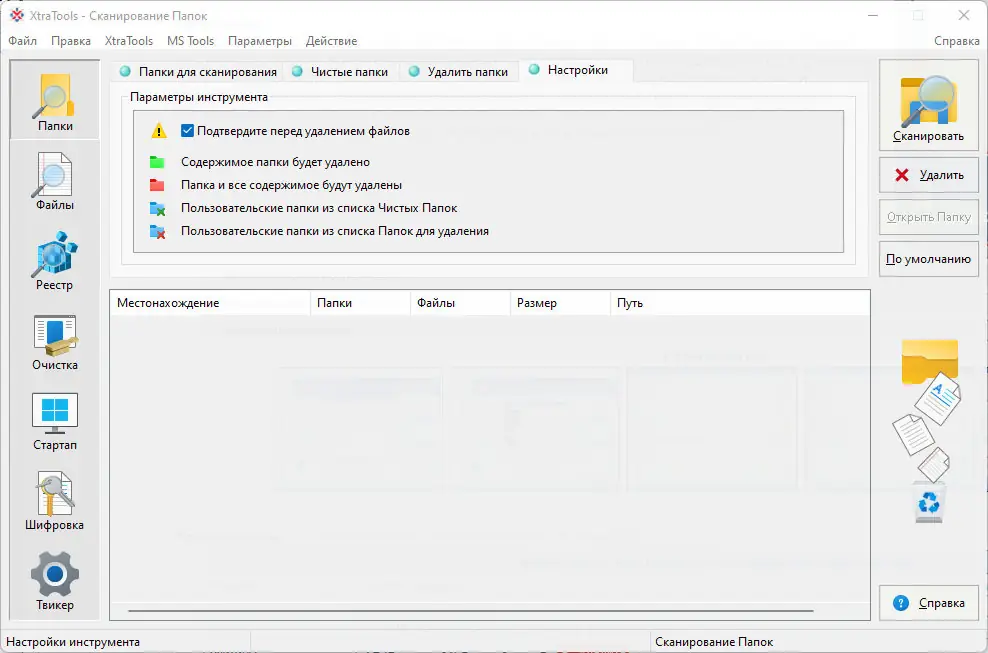
Task: Open the Действие menu
Action: [331, 41]
